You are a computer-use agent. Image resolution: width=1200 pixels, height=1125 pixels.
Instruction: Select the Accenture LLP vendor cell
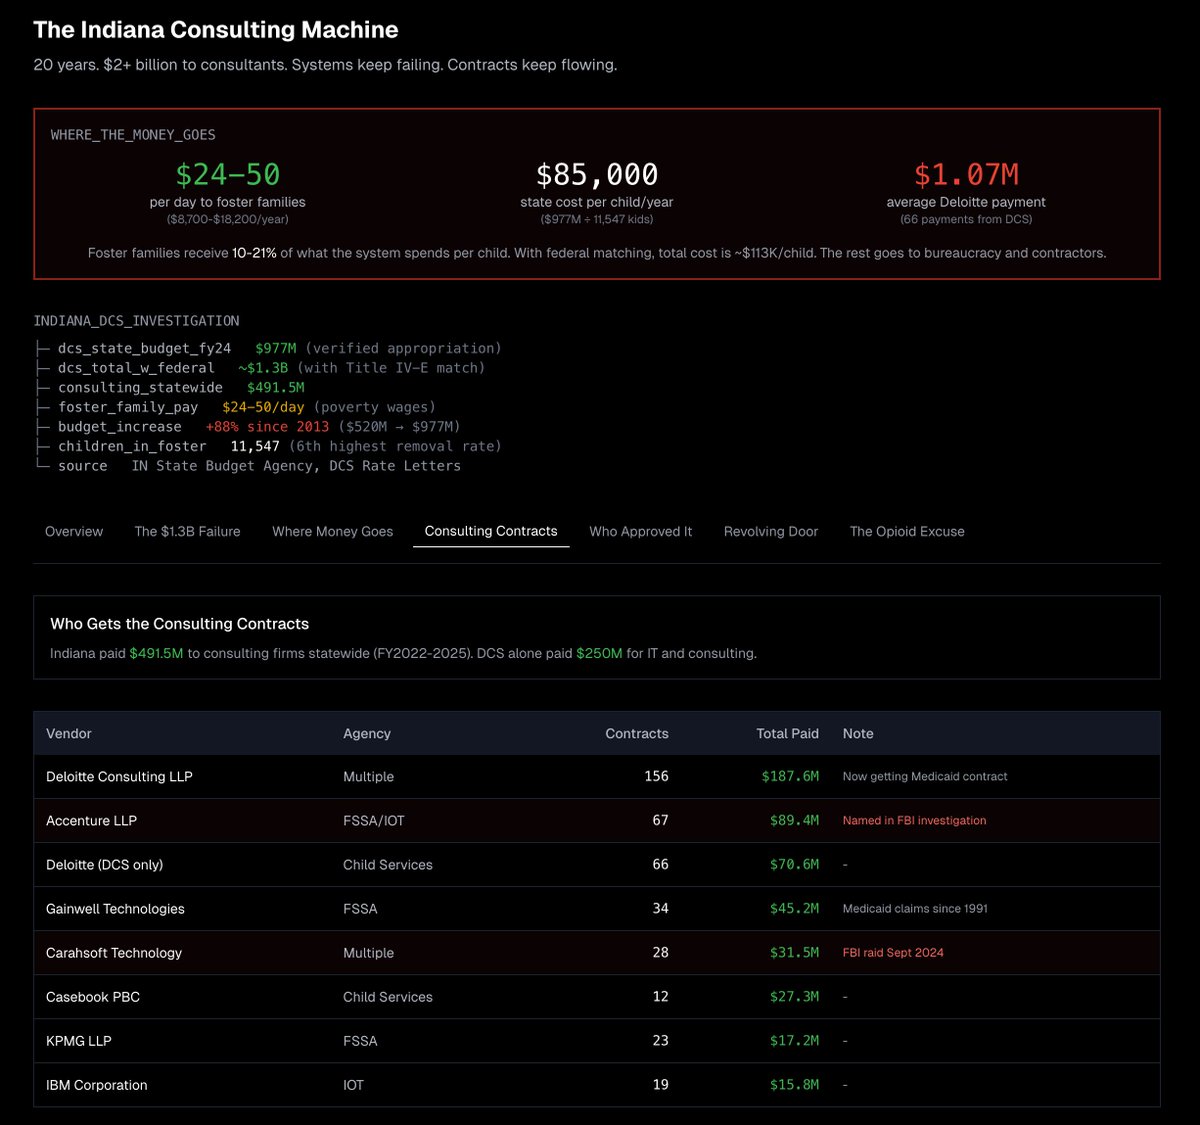pos(91,820)
